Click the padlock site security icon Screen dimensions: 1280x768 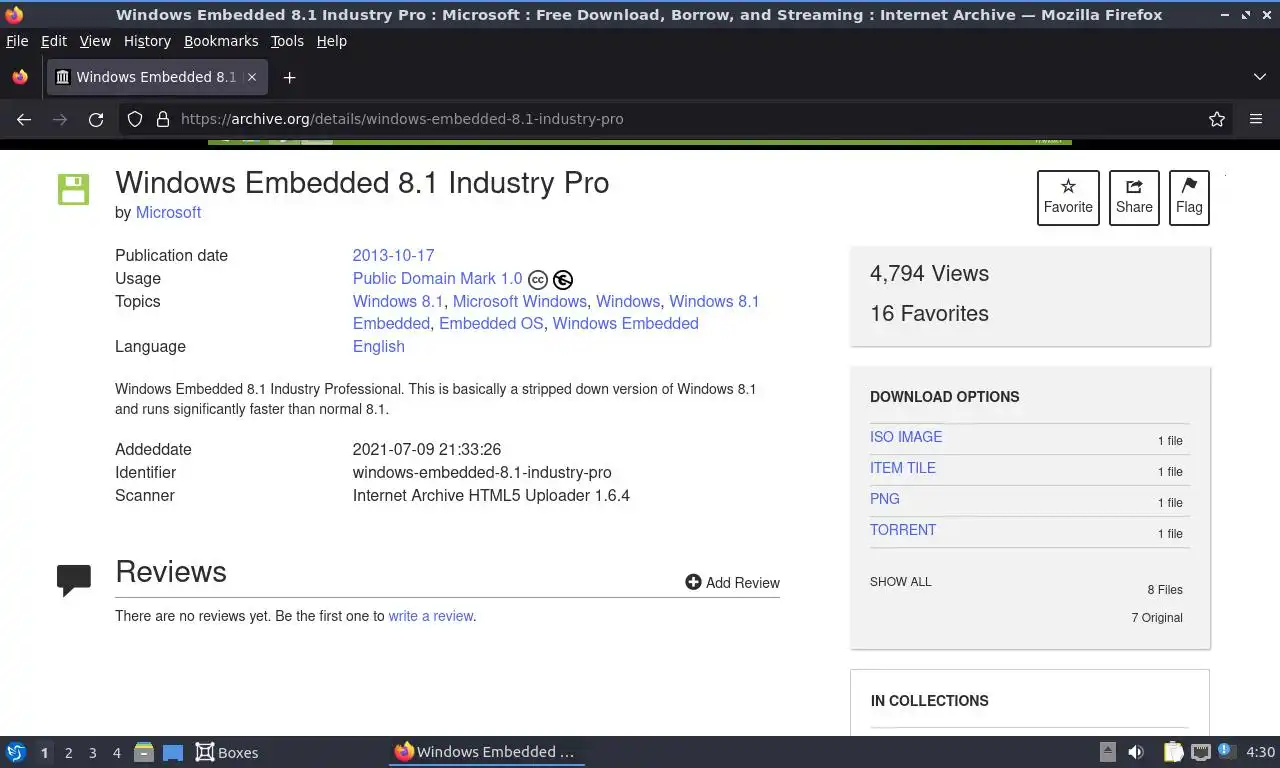click(x=163, y=119)
